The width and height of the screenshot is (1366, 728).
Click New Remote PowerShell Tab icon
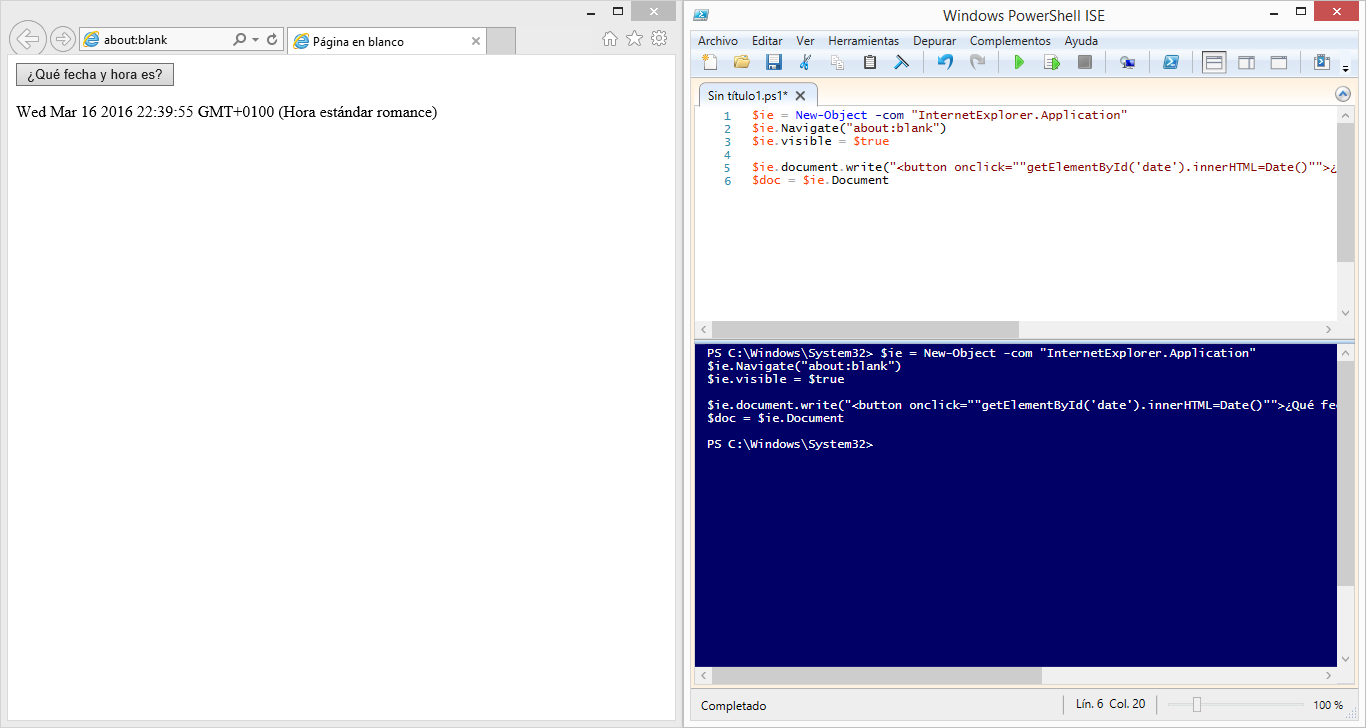[x=1127, y=63]
